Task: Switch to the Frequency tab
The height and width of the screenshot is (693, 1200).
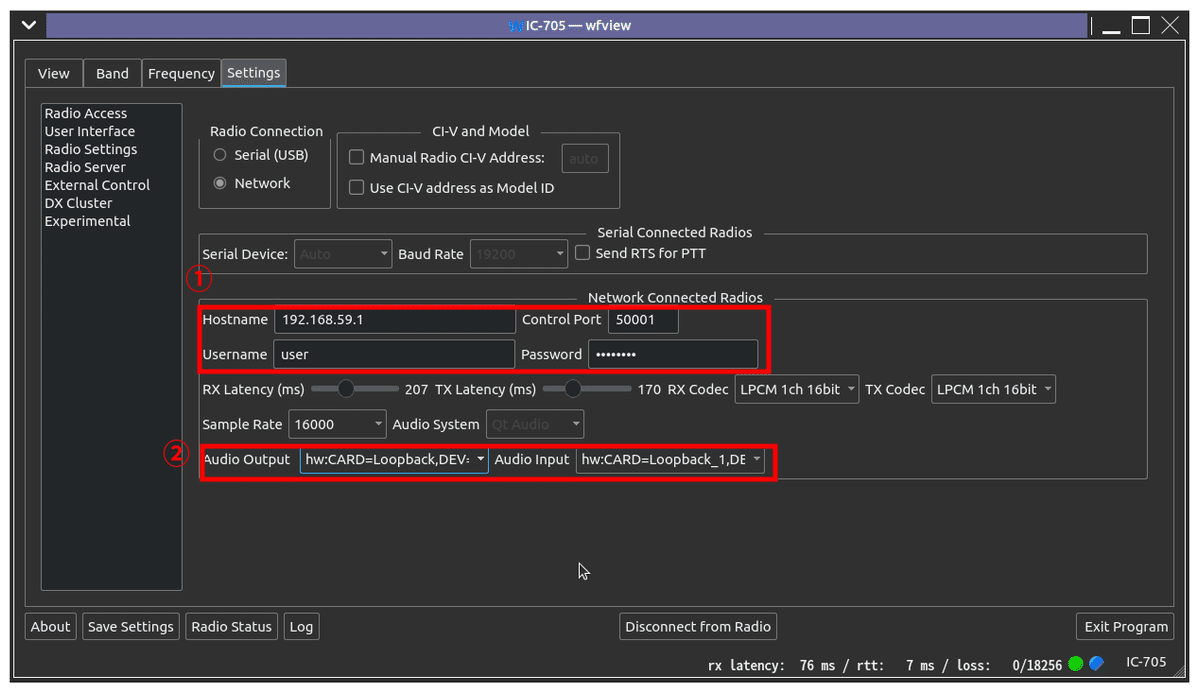Action: click(181, 72)
